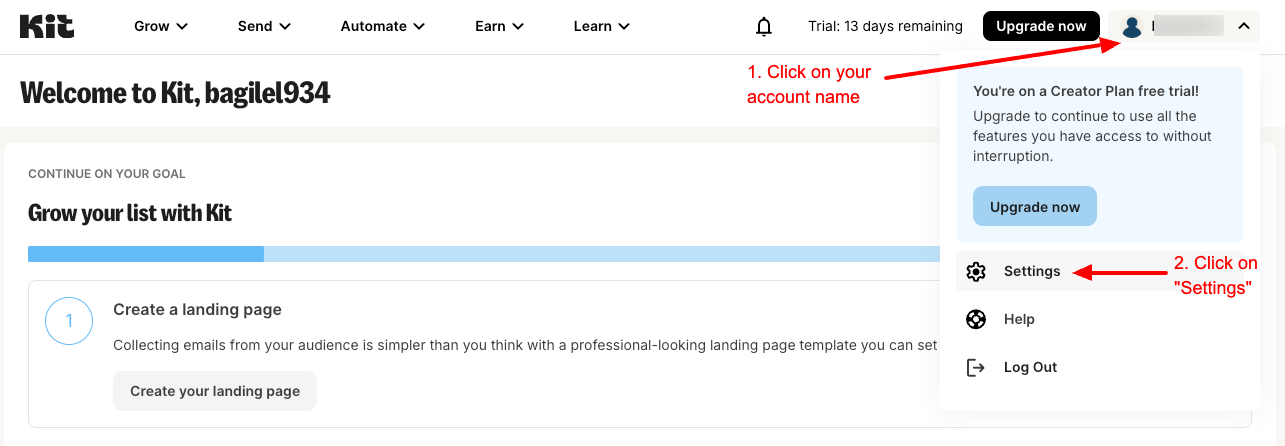Click the step 1 circle icon
Screen dimensions: 1285x446
point(69,322)
